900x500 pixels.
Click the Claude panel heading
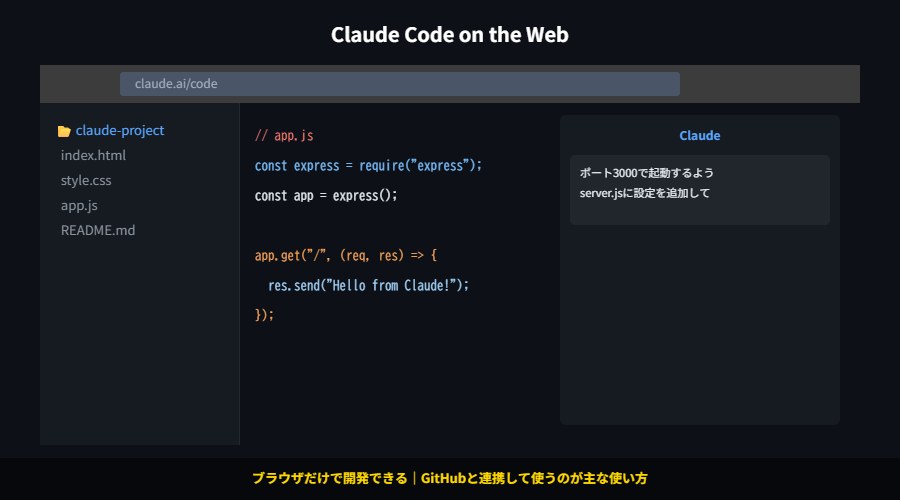700,135
